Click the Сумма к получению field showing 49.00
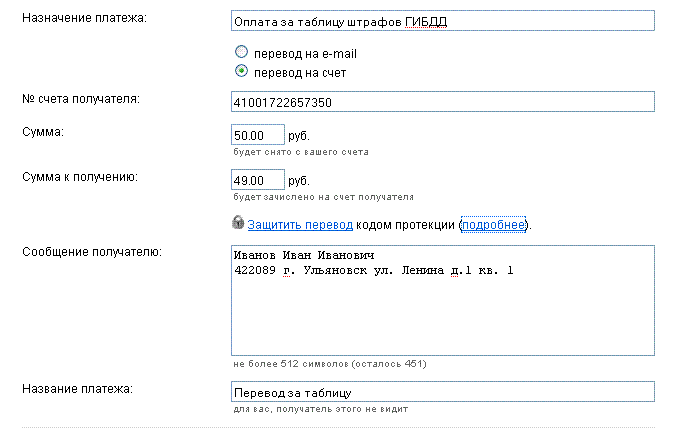The width and height of the screenshot is (682, 428). click(257, 180)
